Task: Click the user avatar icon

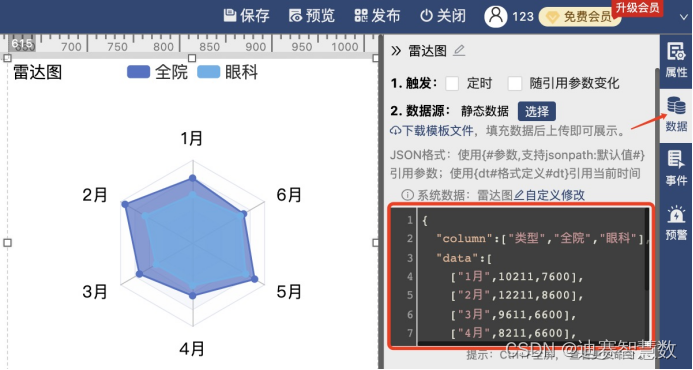Action: pyautogui.click(x=495, y=16)
